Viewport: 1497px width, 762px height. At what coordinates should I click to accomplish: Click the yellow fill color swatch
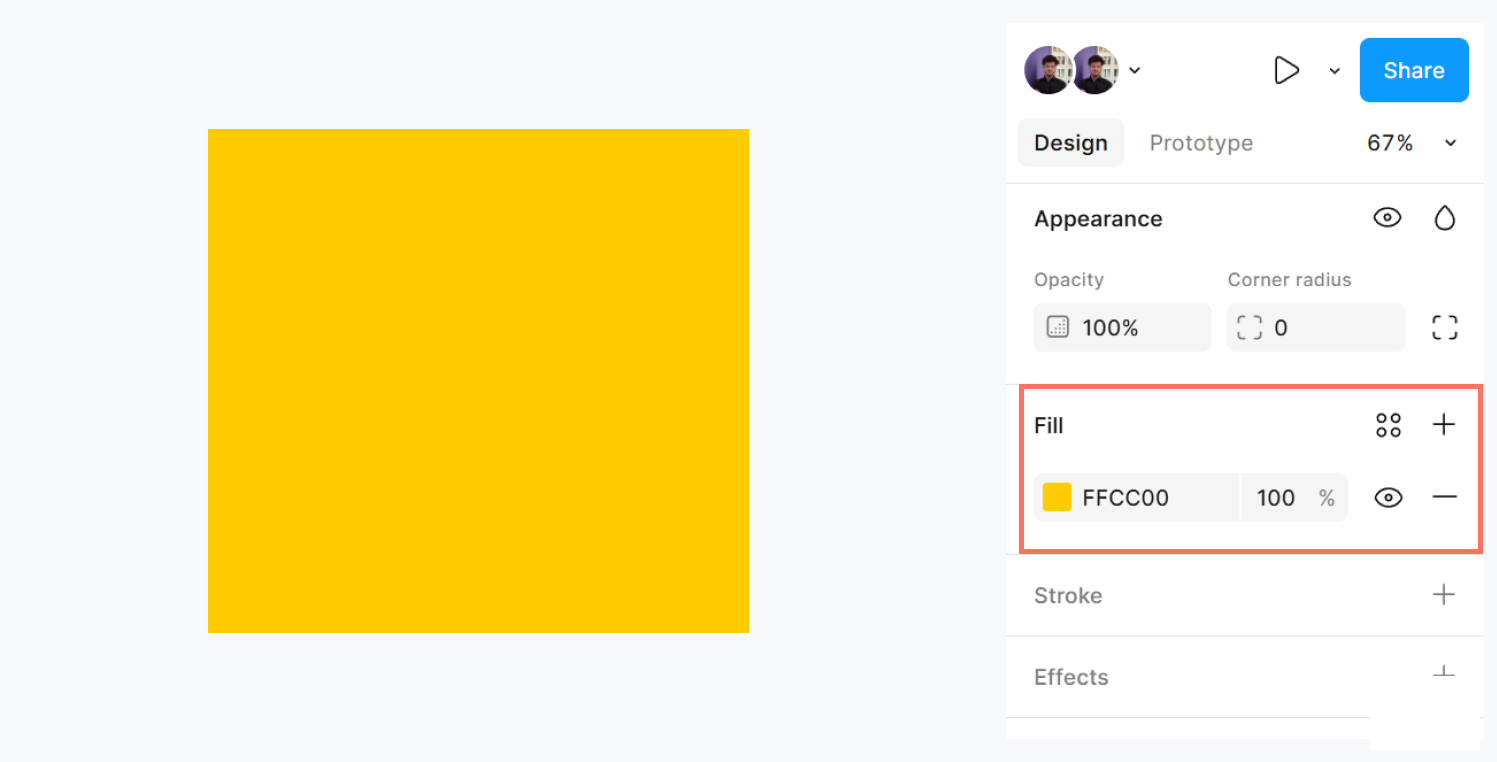[1057, 497]
